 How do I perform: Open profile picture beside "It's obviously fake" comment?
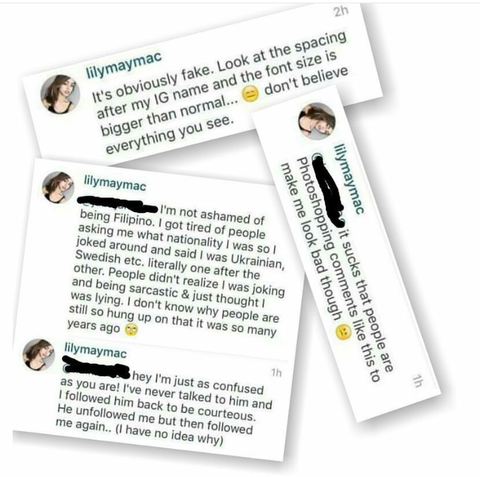click(x=60, y=94)
